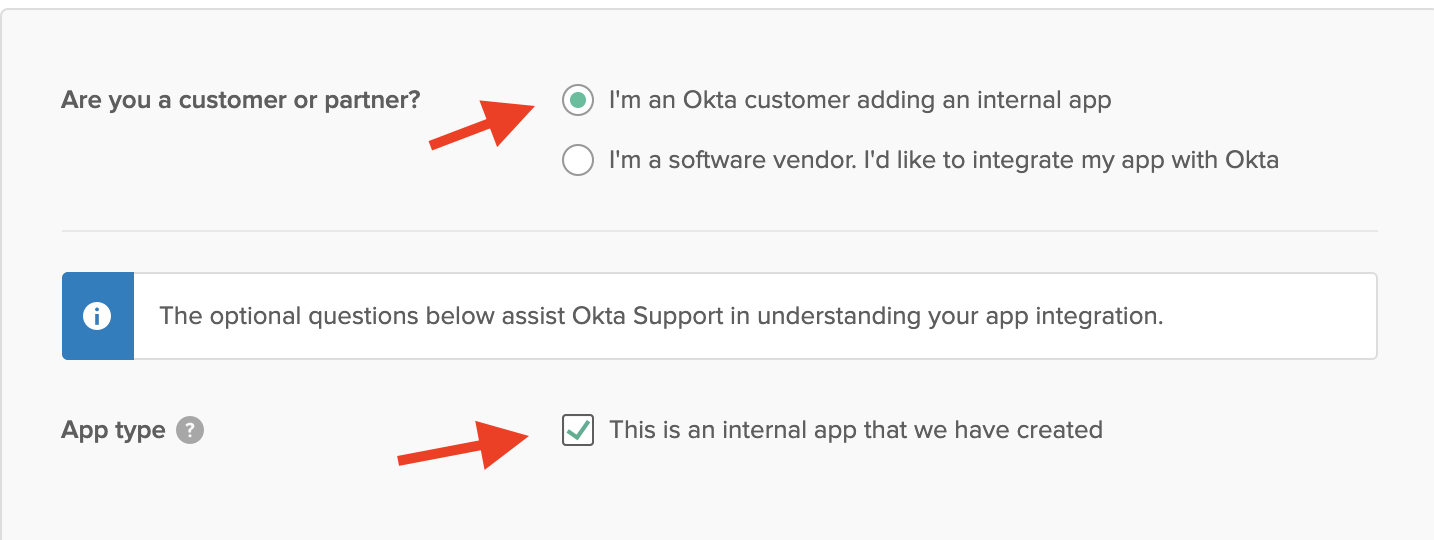The width and height of the screenshot is (1434, 540).
Task: Click the optional questions info message text
Action: pyautogui.click(x=661, y=316)
